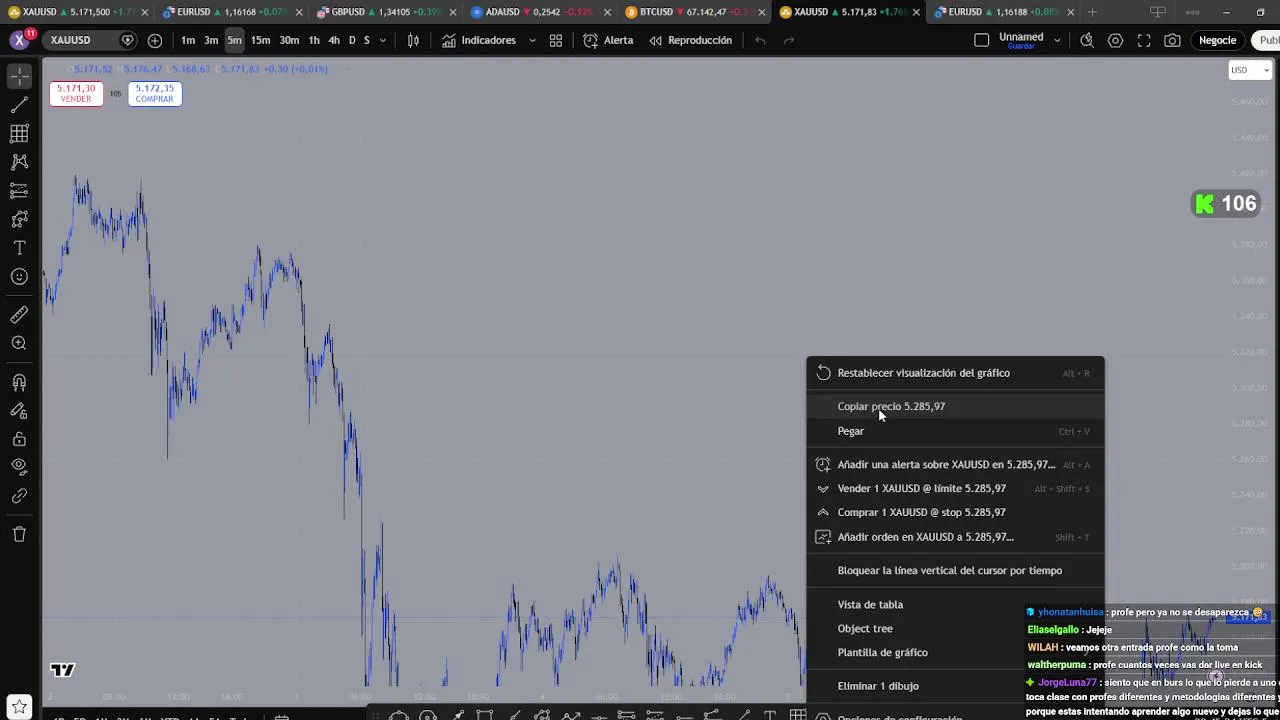Open the indicator templates grid icon

point(556,40)
